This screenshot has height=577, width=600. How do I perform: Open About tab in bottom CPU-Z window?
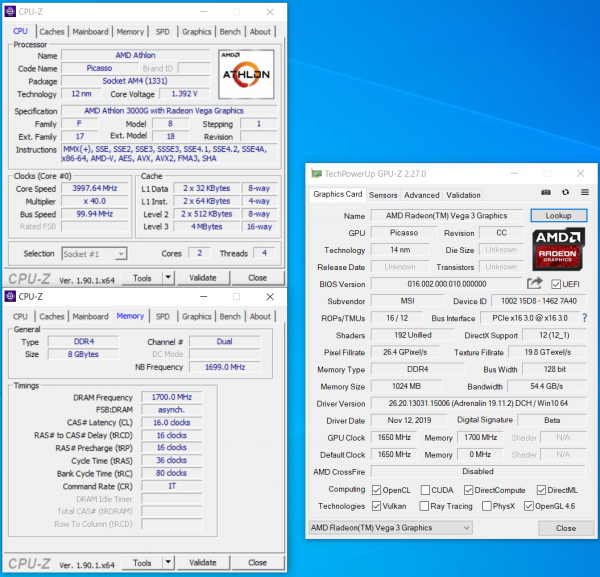[260, 316]
